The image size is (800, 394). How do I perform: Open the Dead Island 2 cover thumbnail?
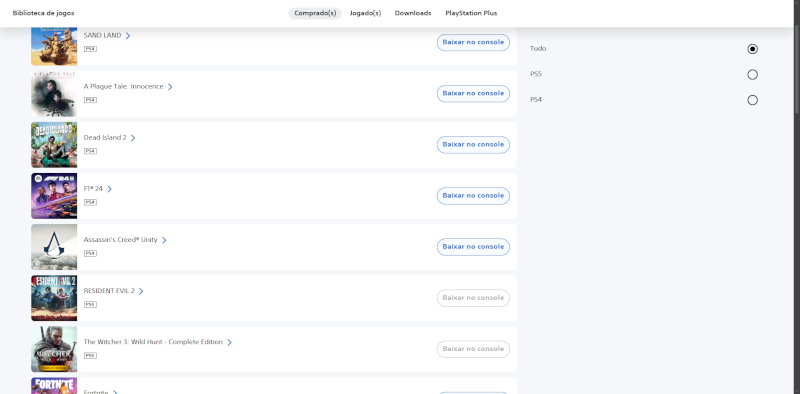(54, 145)
